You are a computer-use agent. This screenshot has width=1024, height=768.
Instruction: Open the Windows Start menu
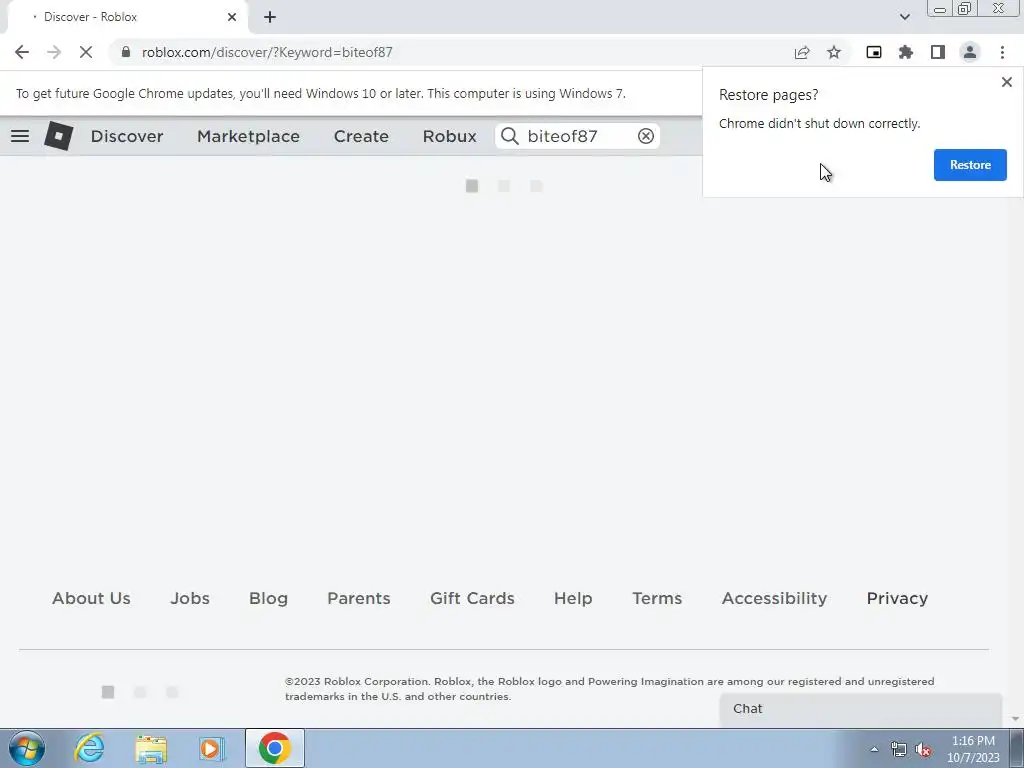pyautogui.click(x=27, y=748)
